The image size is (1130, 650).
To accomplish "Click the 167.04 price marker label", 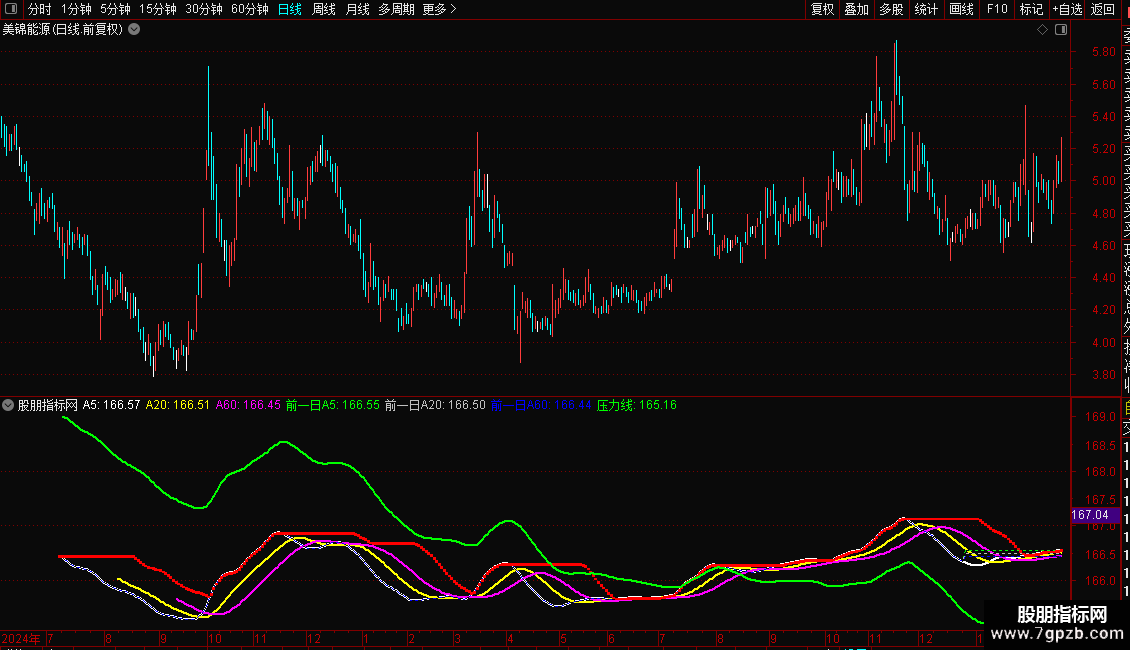I will point(1095,515).
